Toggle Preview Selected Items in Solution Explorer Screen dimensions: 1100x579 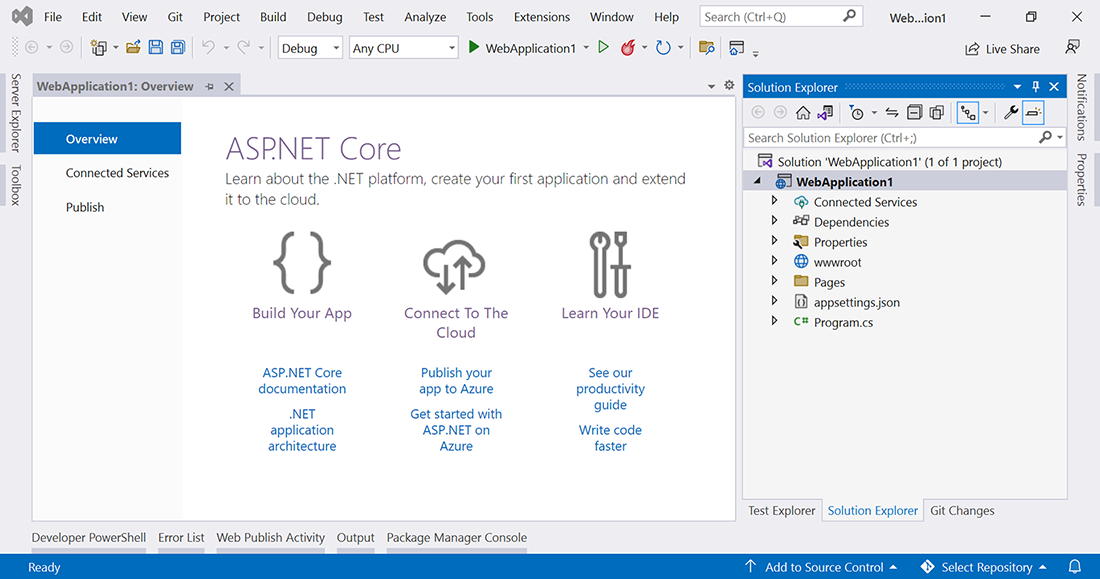coord(1033,112)
